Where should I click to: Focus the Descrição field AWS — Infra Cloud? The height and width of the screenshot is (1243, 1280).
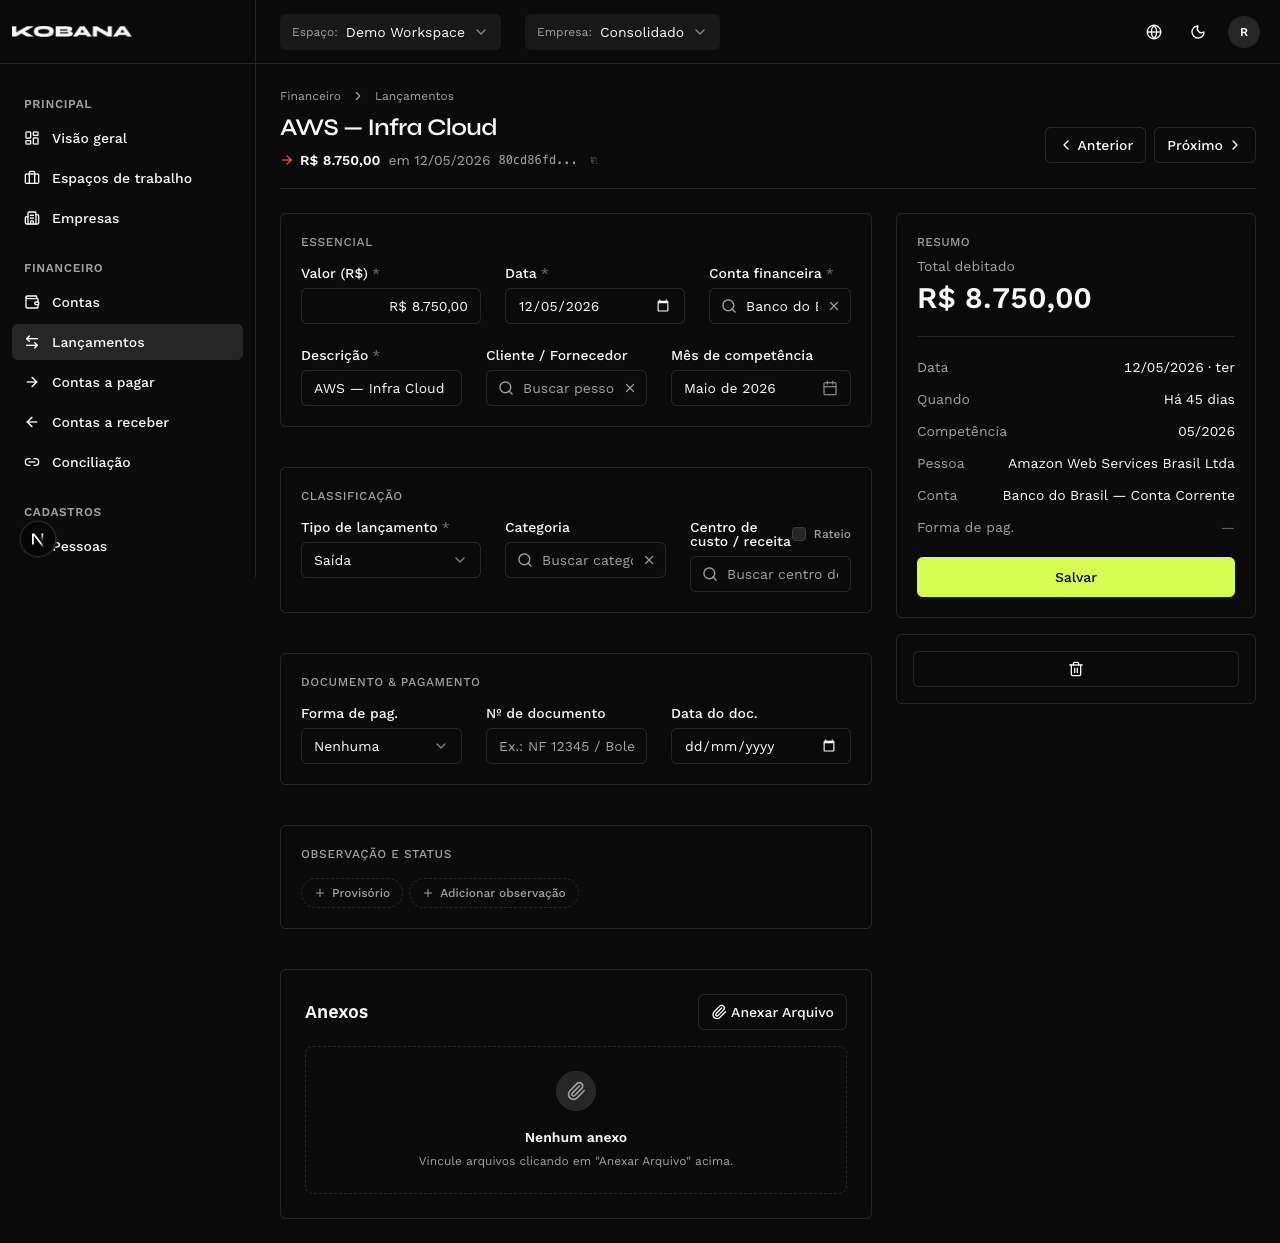pyautogui.click(x=381, y=388)
